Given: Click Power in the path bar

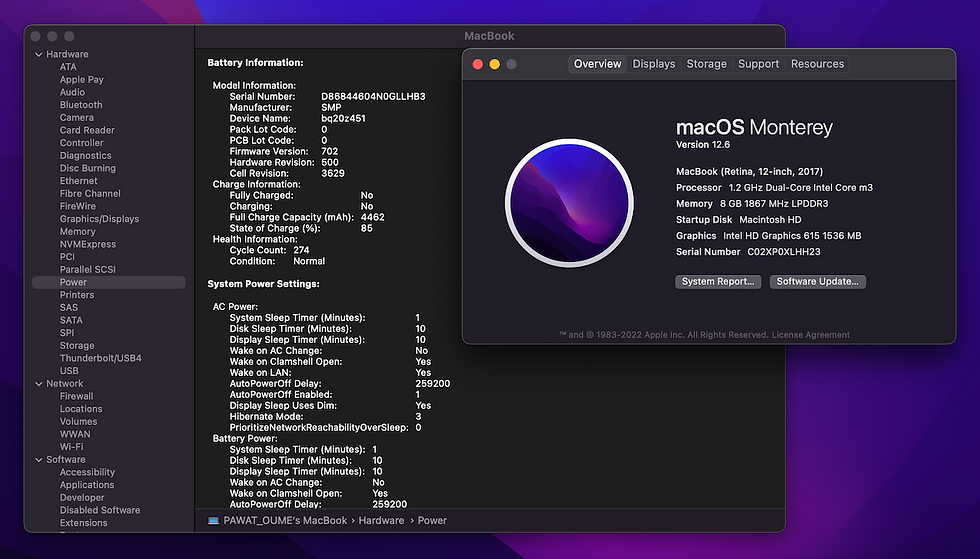Looking at the screenshot, I should pyautogui.click(x=432, y=521).
